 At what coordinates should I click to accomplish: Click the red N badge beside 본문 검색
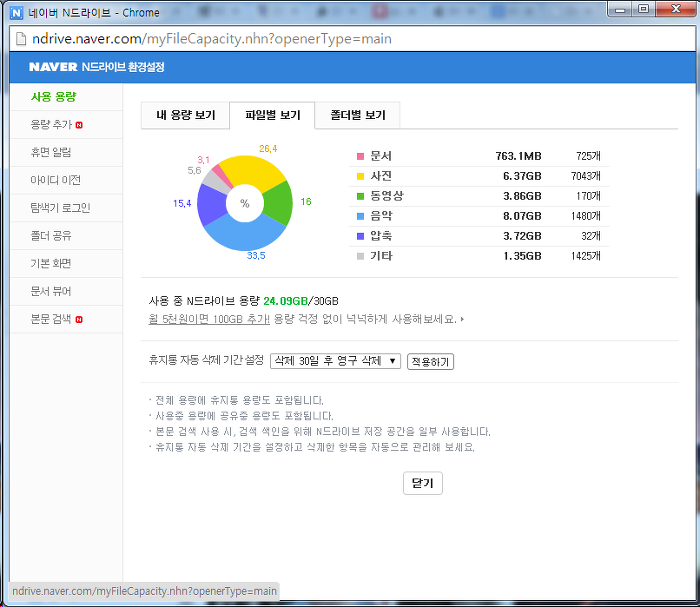(79, 320)
